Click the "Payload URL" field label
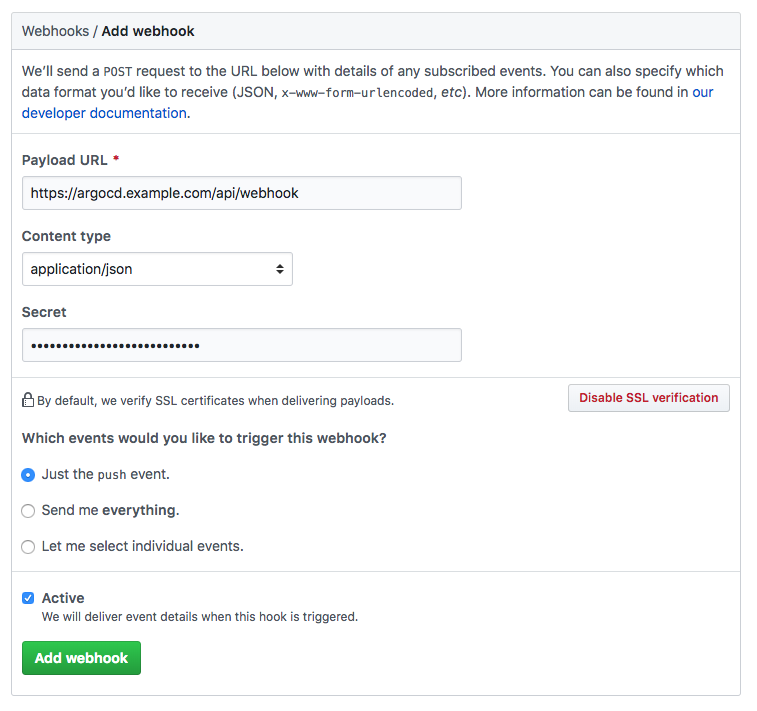757x711 pixels. [64, 160]
